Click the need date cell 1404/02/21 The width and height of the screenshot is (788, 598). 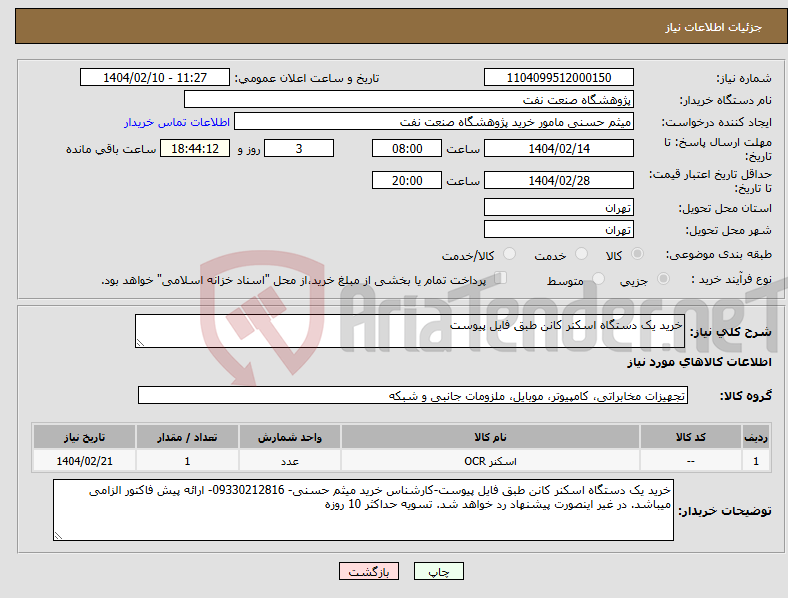point(84,461)
